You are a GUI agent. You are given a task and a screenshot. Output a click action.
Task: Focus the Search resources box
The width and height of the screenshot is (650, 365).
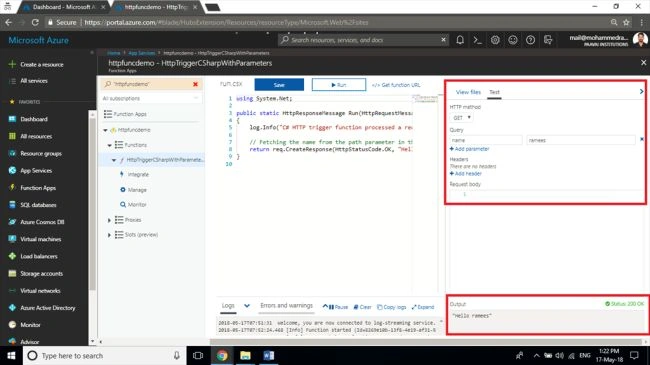[x=361, y=40]
